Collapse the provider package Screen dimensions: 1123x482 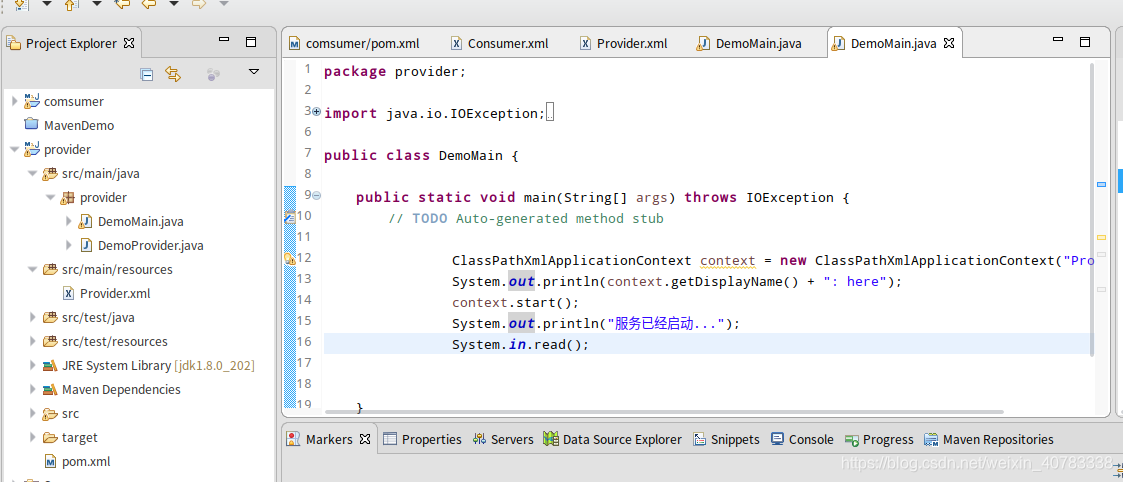pyautogui.click(x=50, y=198)
